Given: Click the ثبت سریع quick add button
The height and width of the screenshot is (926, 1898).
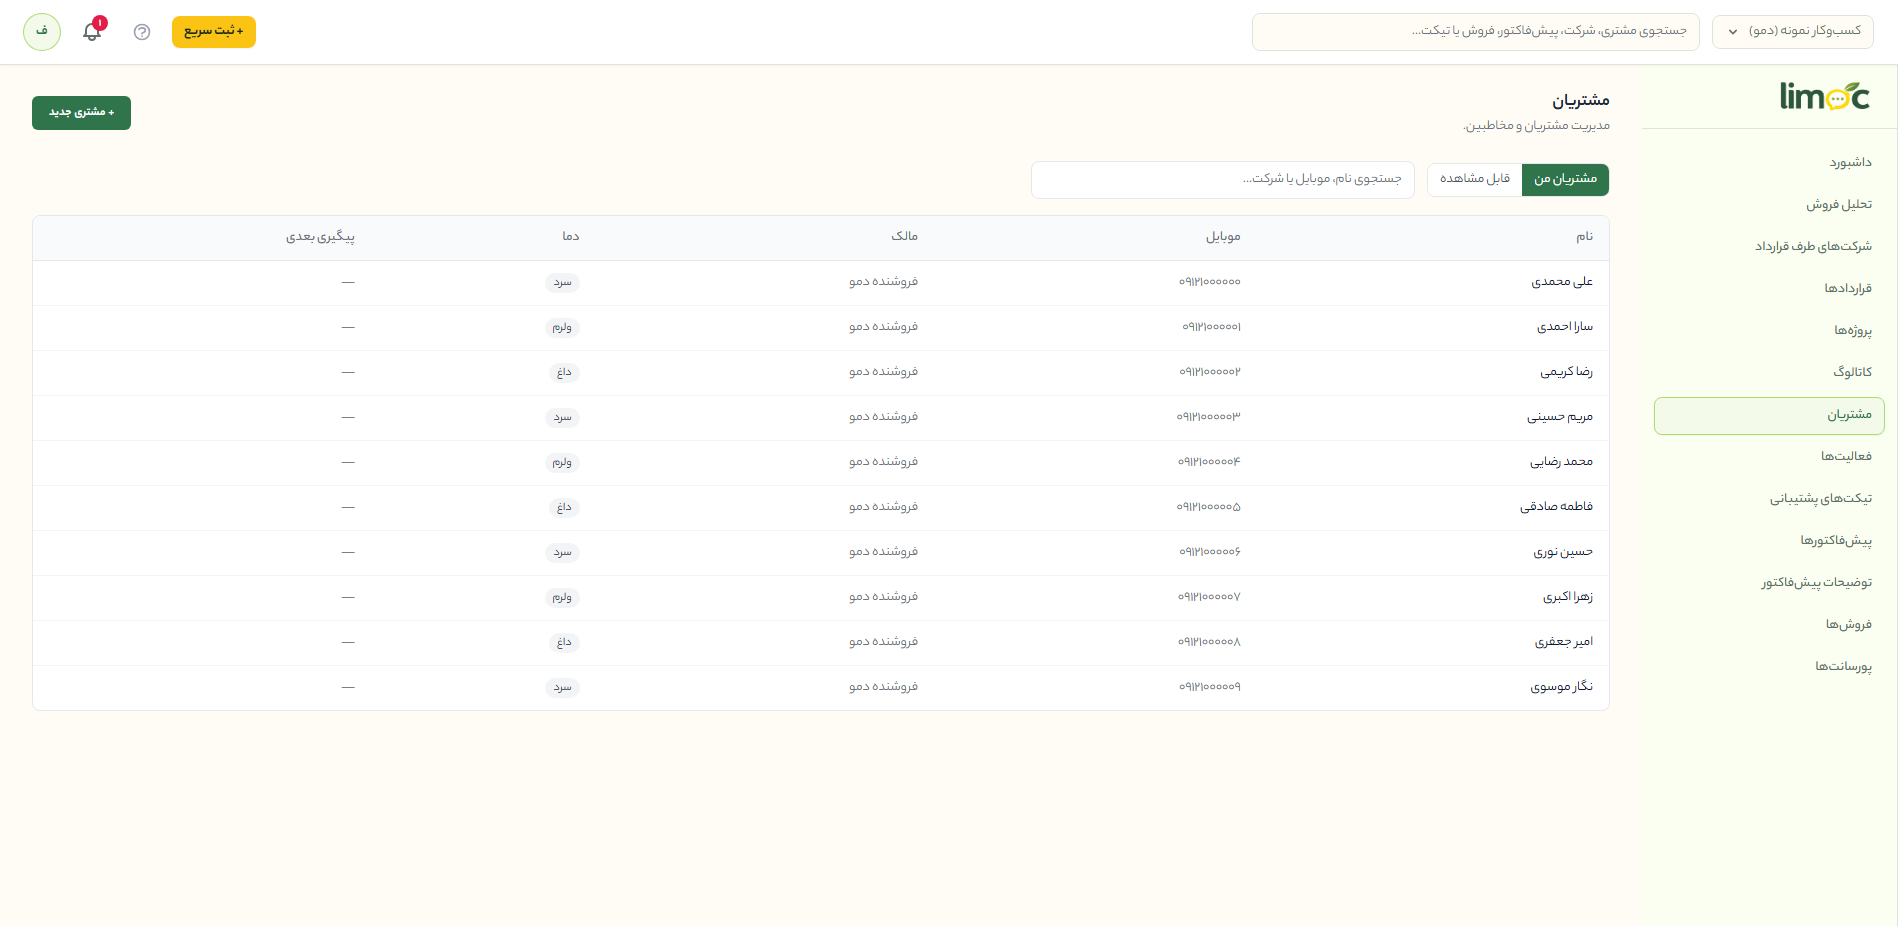Looking at the screenshot, I should (x=214, y=32).
